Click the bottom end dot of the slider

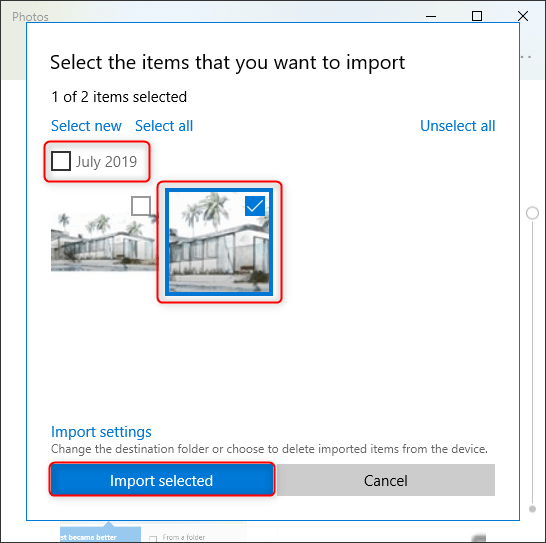click(x=532, y=509)
